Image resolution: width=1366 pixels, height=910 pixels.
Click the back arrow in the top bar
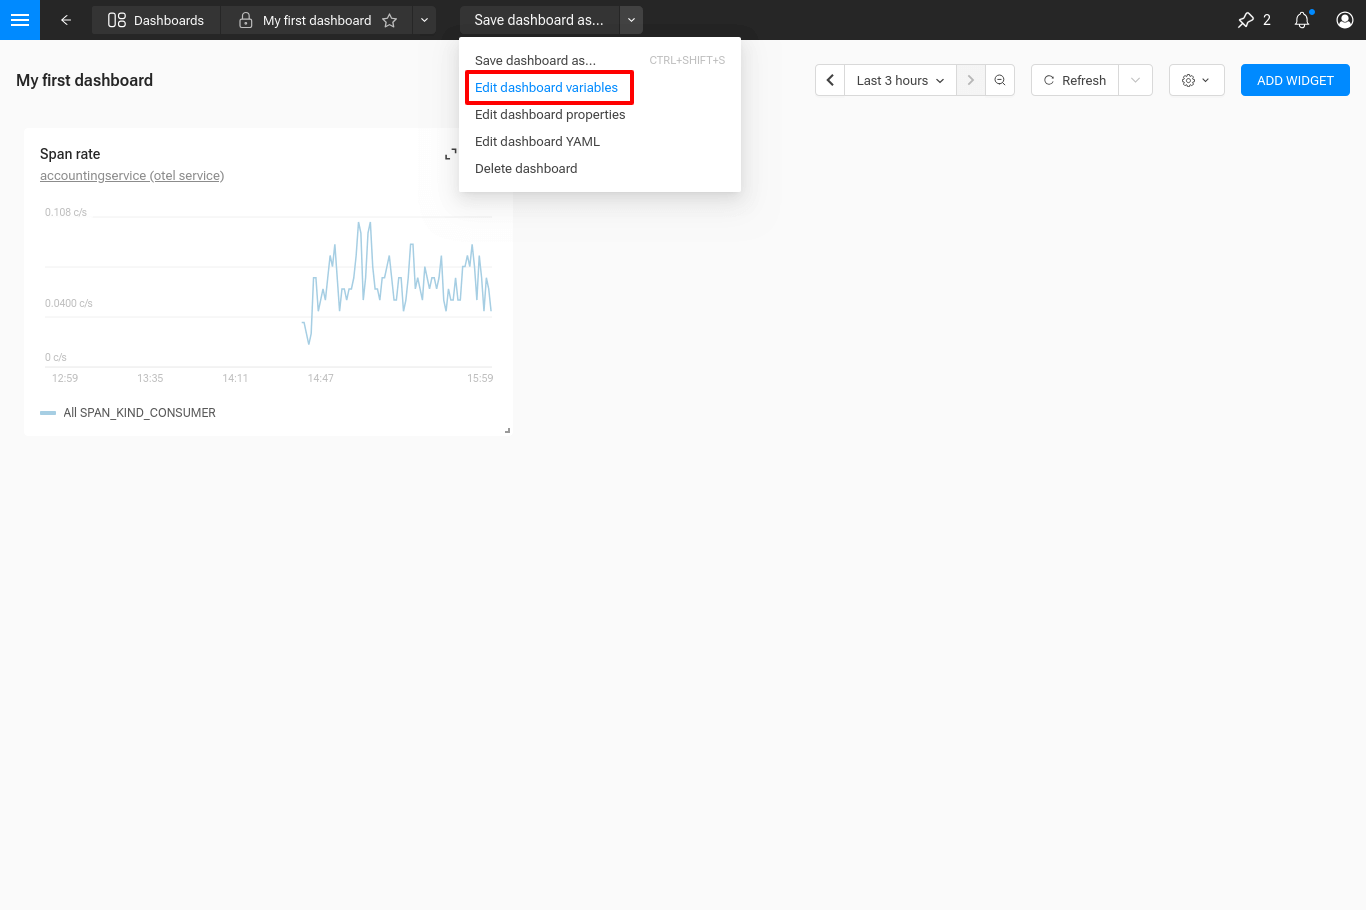point(66,20)
